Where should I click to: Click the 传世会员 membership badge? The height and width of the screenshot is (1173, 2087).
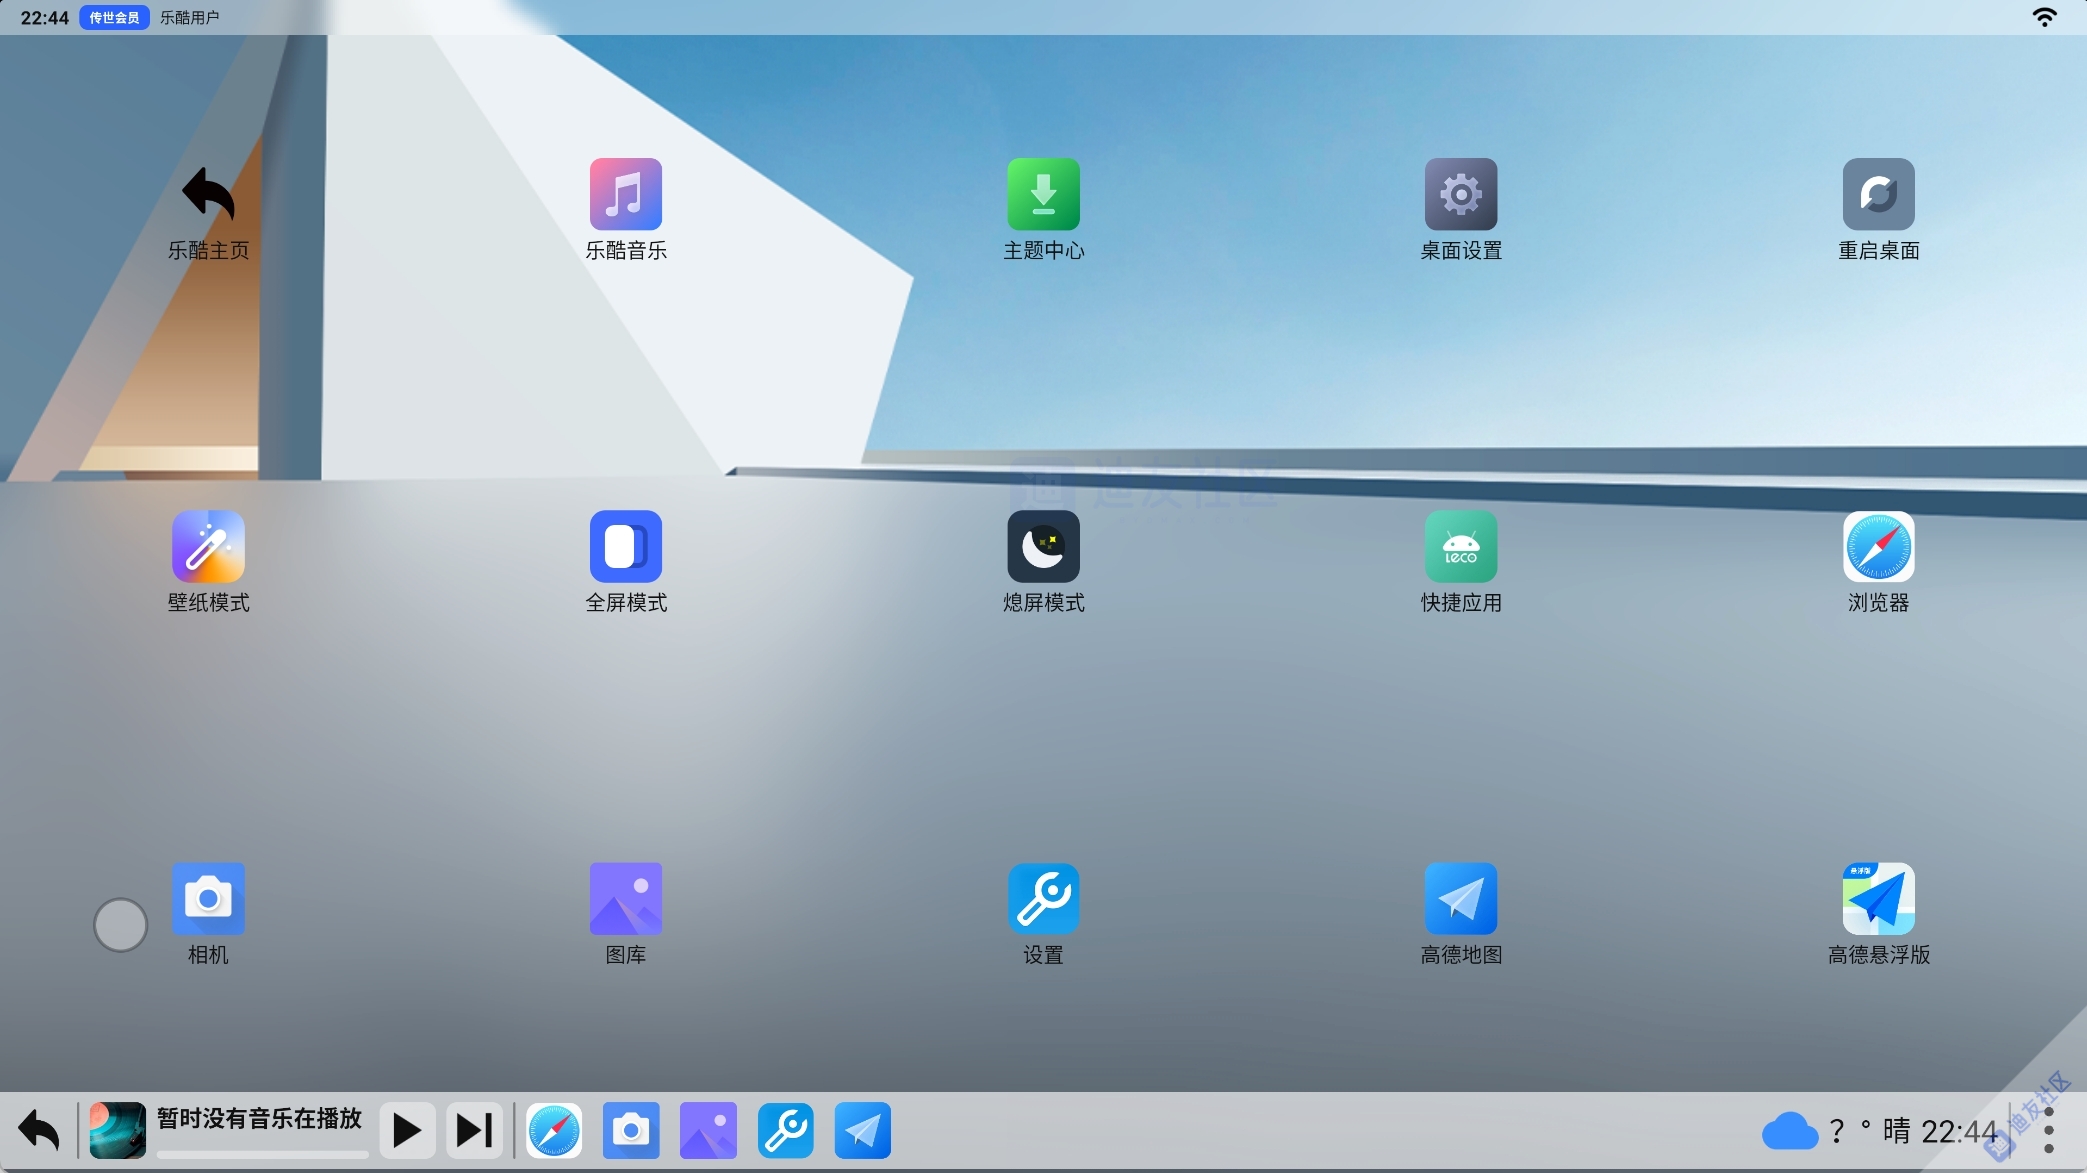pyautogui.click(x=114, y=18)
